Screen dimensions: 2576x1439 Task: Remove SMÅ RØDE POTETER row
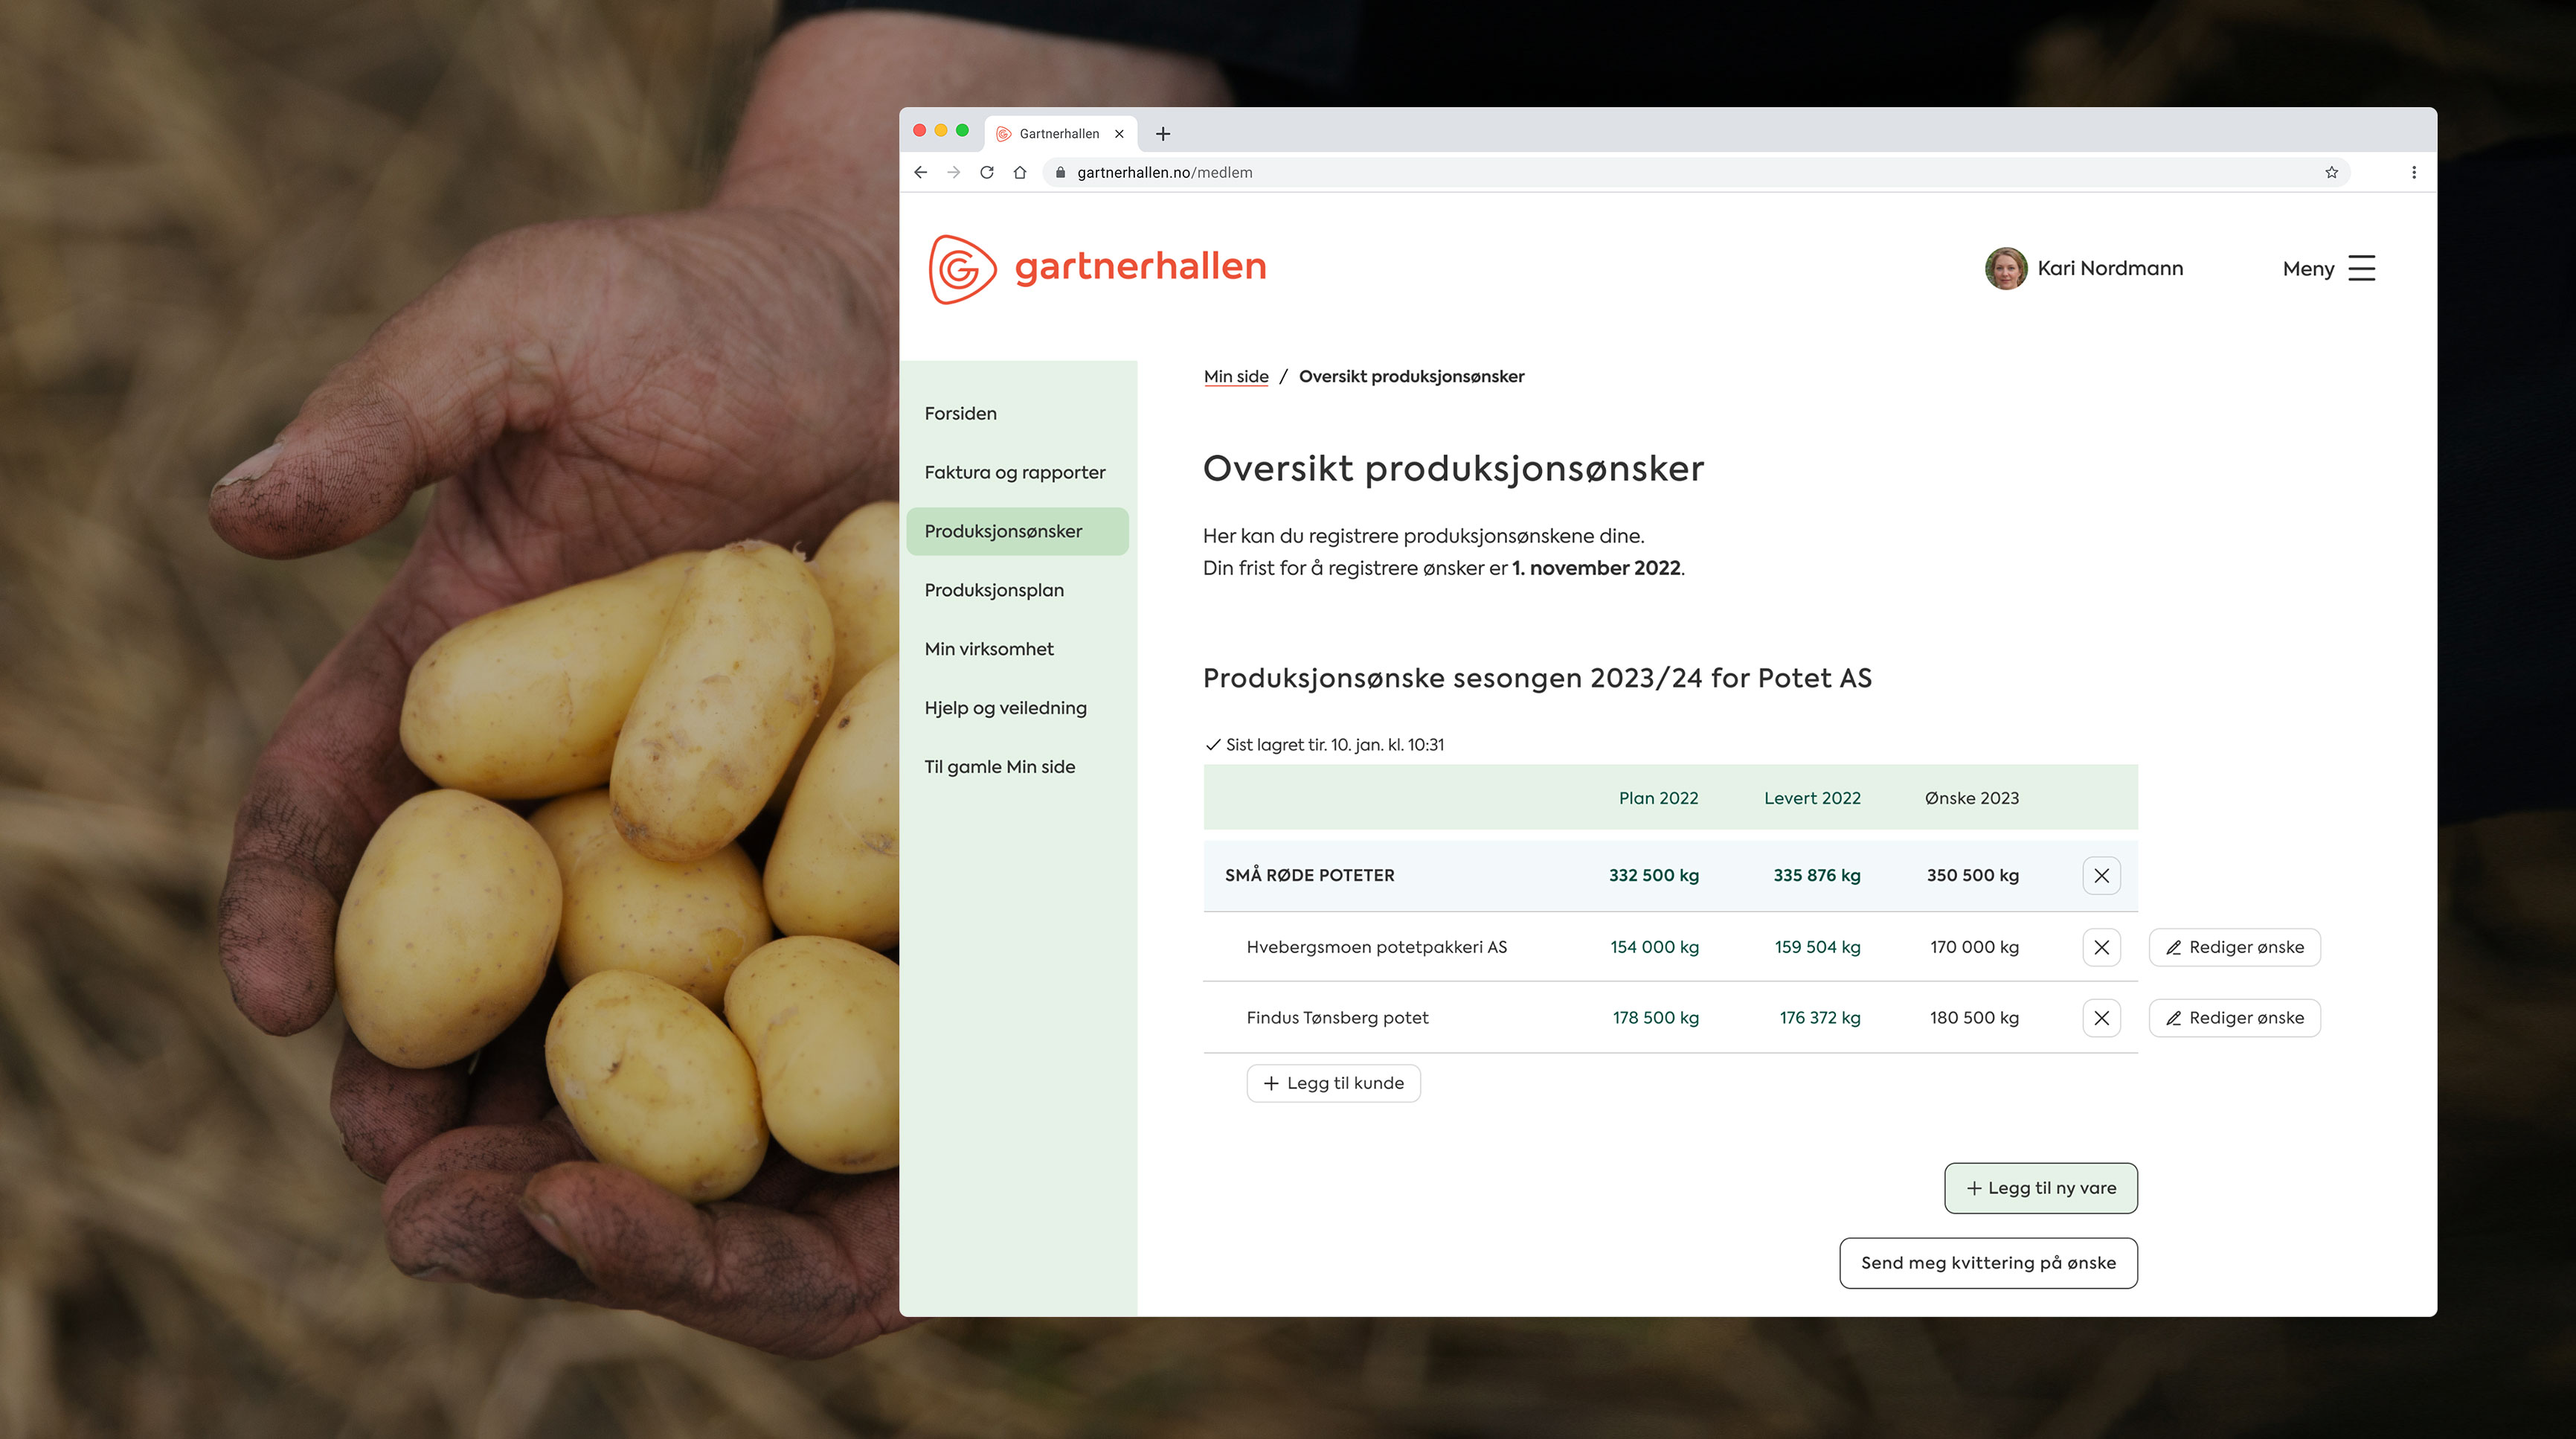2101,875
